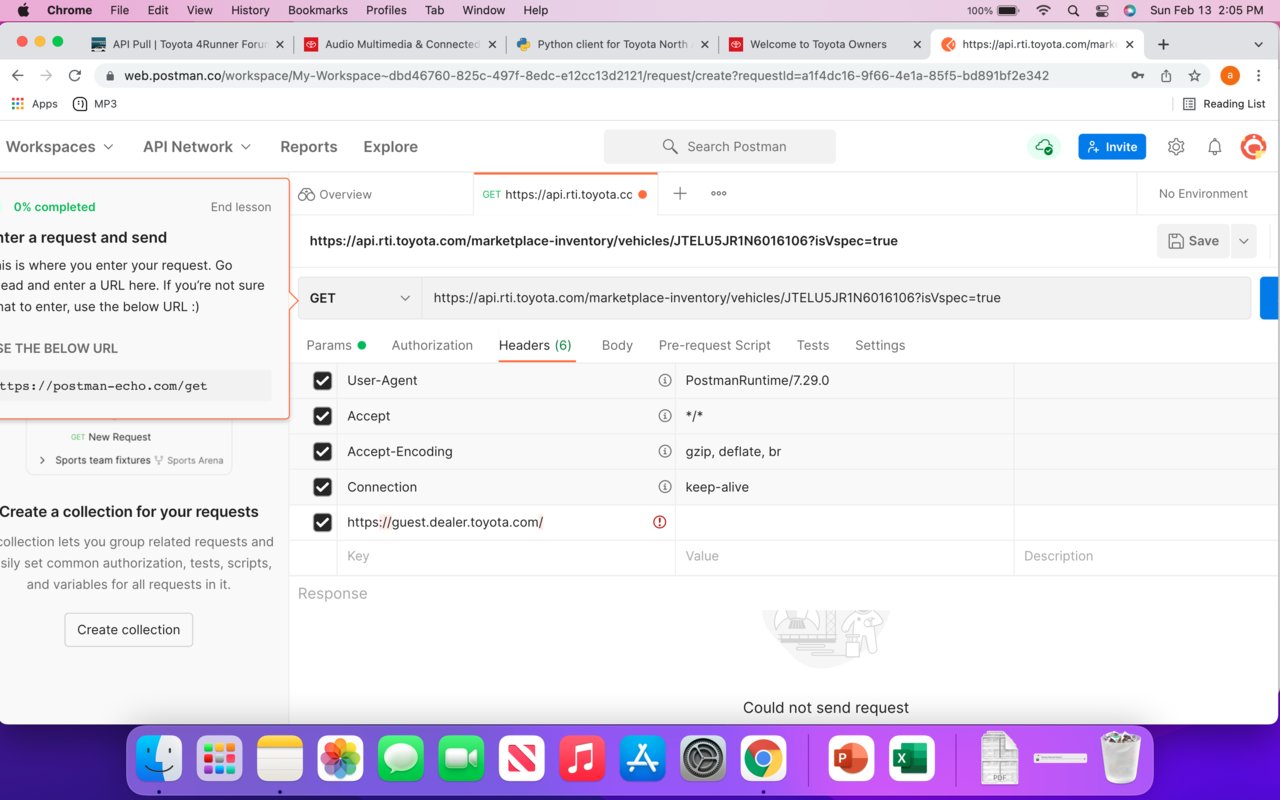This screenshot has width=1280, height=800.
Task: Open the Photos app in the Dock
Action: pos(340,759)
